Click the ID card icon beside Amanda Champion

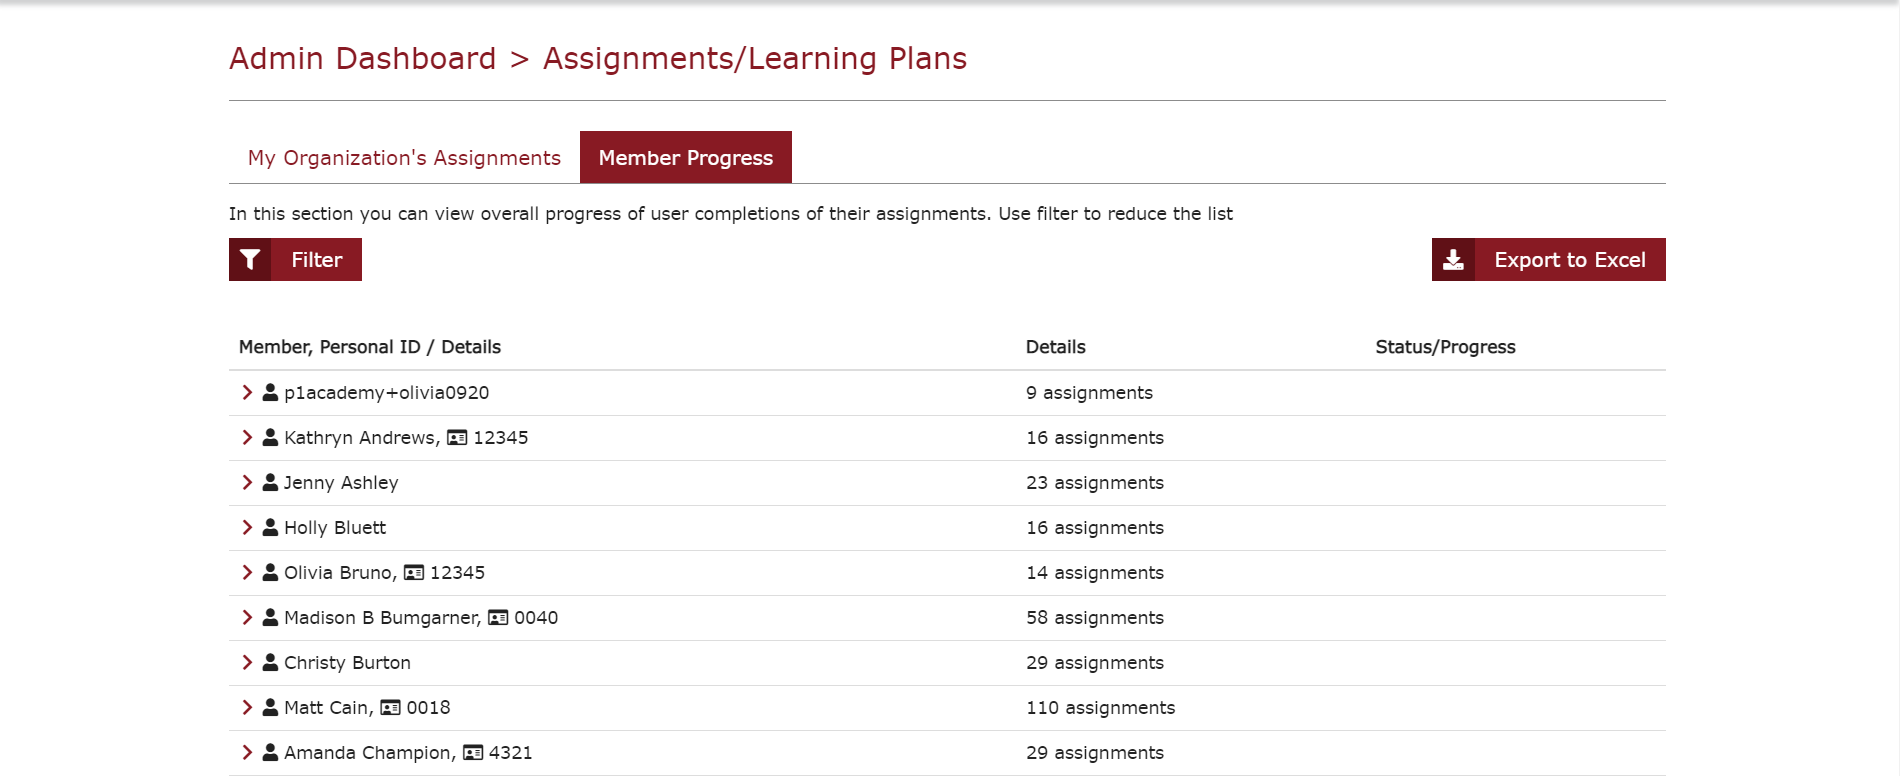tap(473, 753)
